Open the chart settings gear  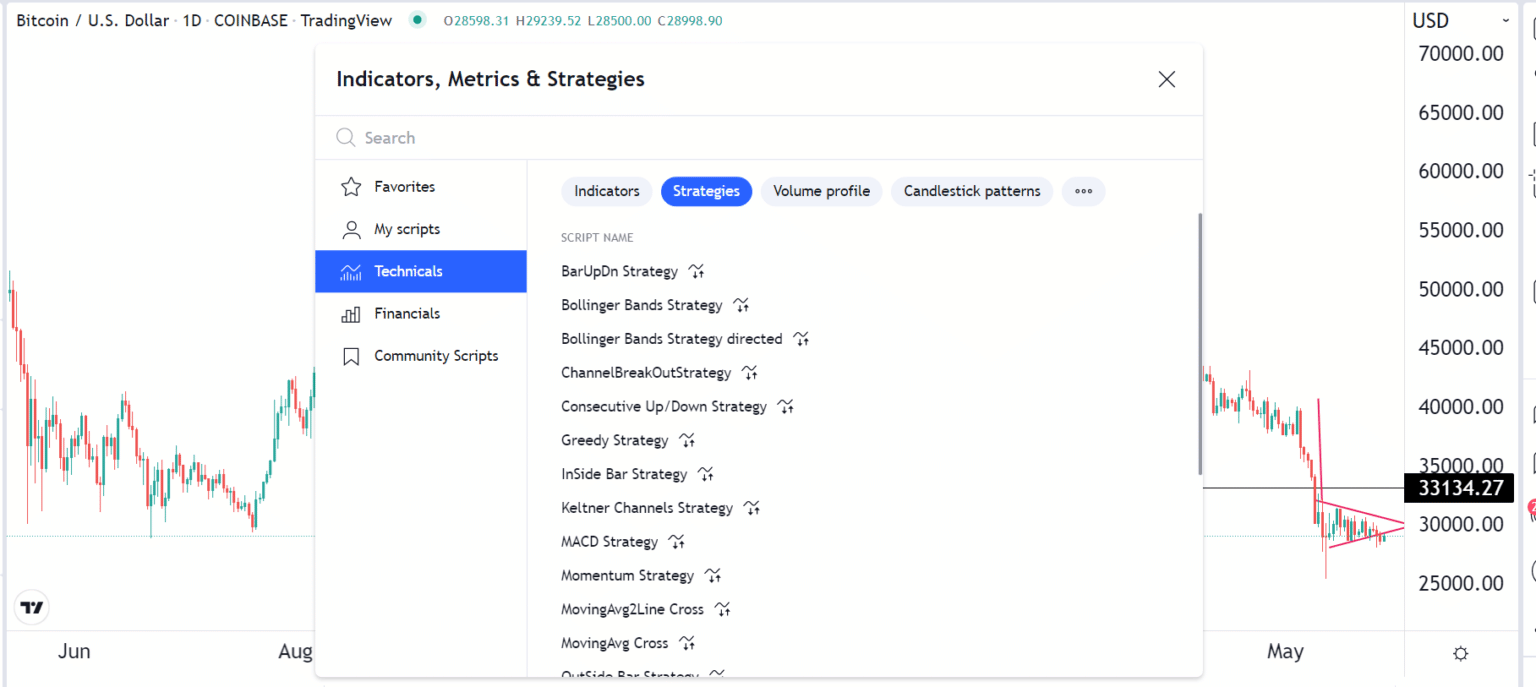pyautogui.click(x=1460, y=652)
